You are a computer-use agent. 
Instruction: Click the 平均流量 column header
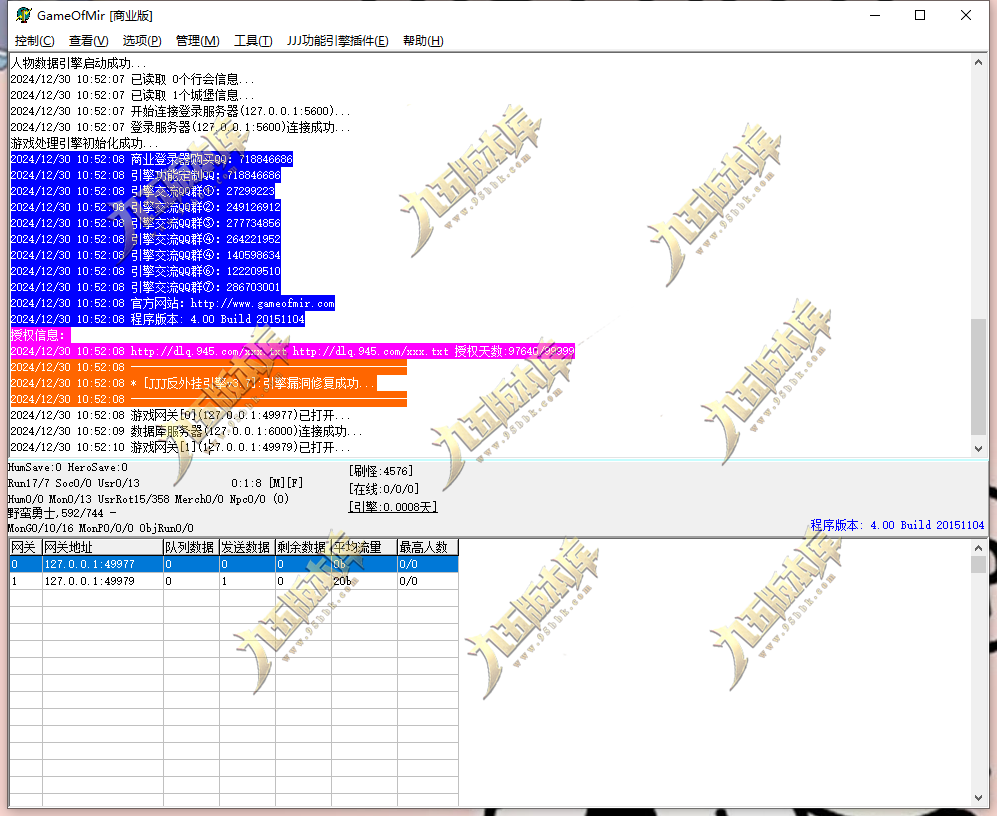click(x=364, y=547)
